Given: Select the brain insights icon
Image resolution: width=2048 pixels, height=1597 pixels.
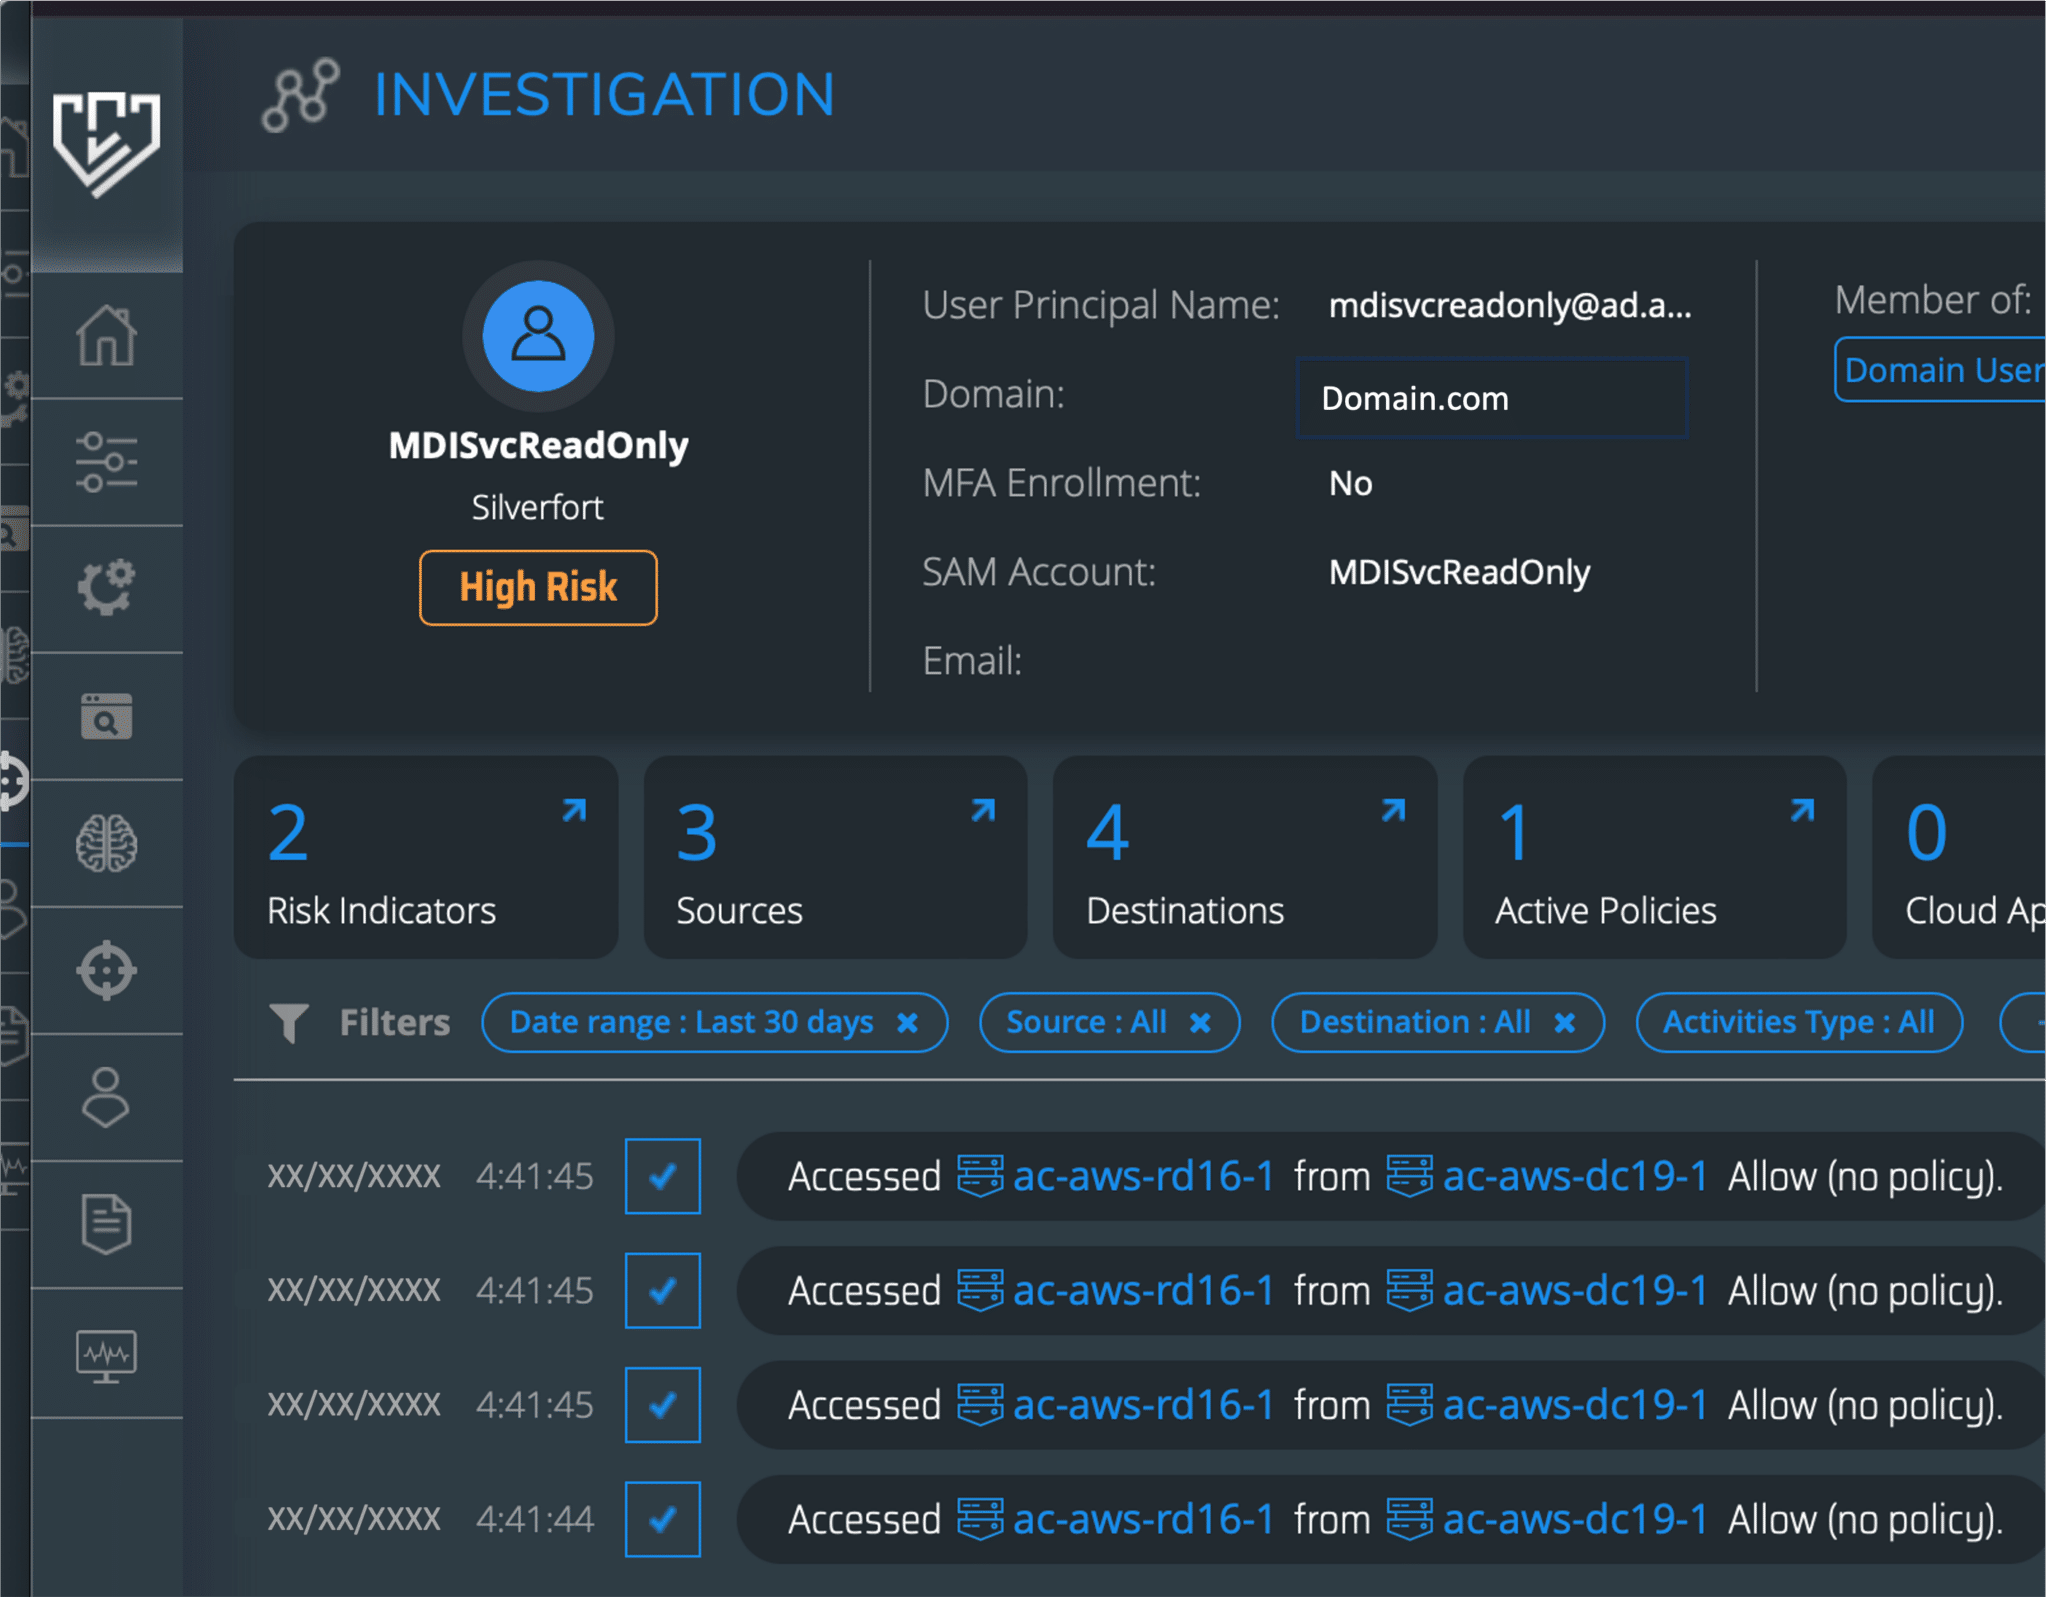Looking at the screenshot, I should [x=107, y=843].
